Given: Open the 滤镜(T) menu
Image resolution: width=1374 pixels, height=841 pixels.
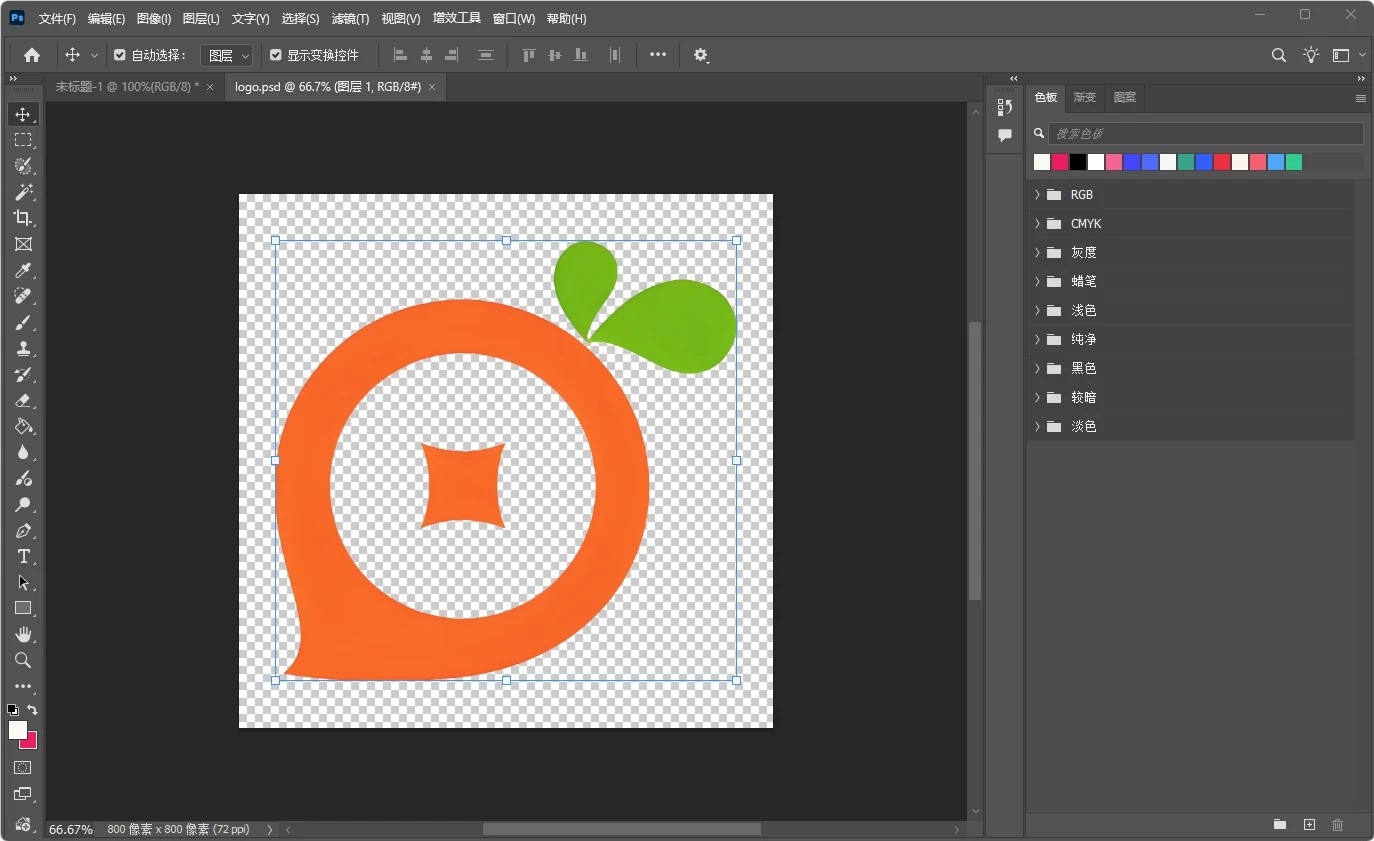Looking at the screenshot, I should coord(350,19).
